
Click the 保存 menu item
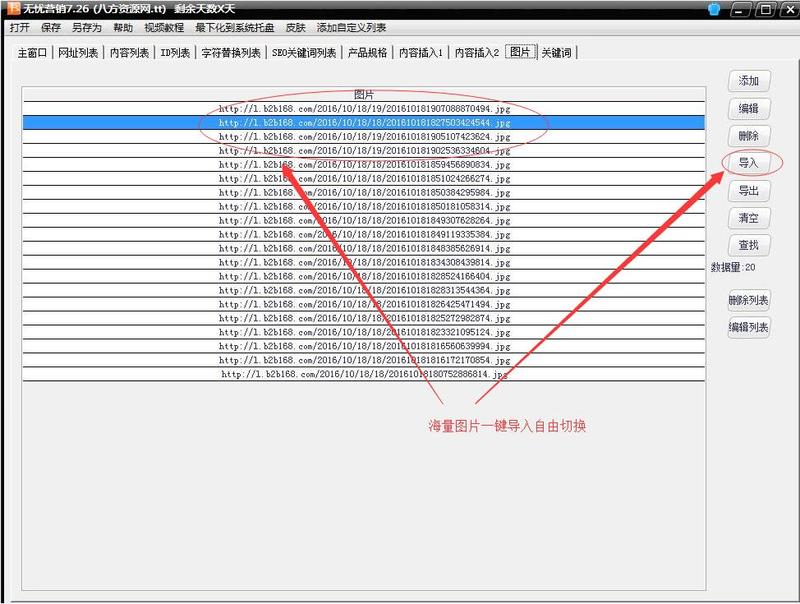click(x=51, y=28)
